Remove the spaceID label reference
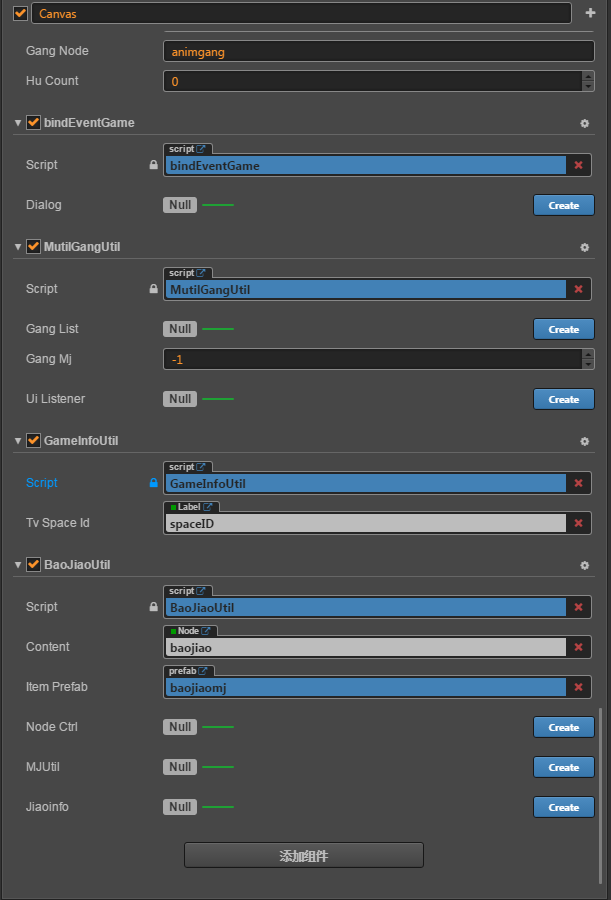The image size is (611, 900). coord(578,523)
